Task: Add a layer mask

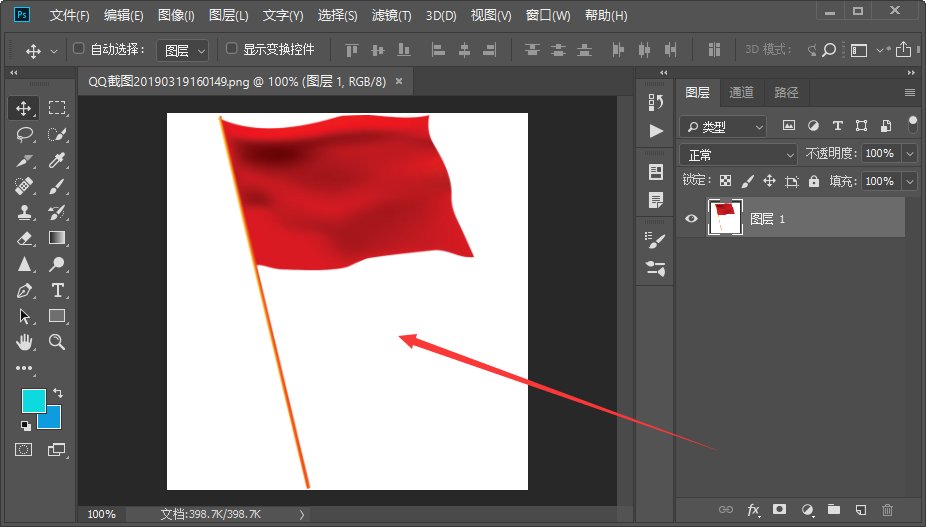Action: pyautogui.click(x=780, y=509)
